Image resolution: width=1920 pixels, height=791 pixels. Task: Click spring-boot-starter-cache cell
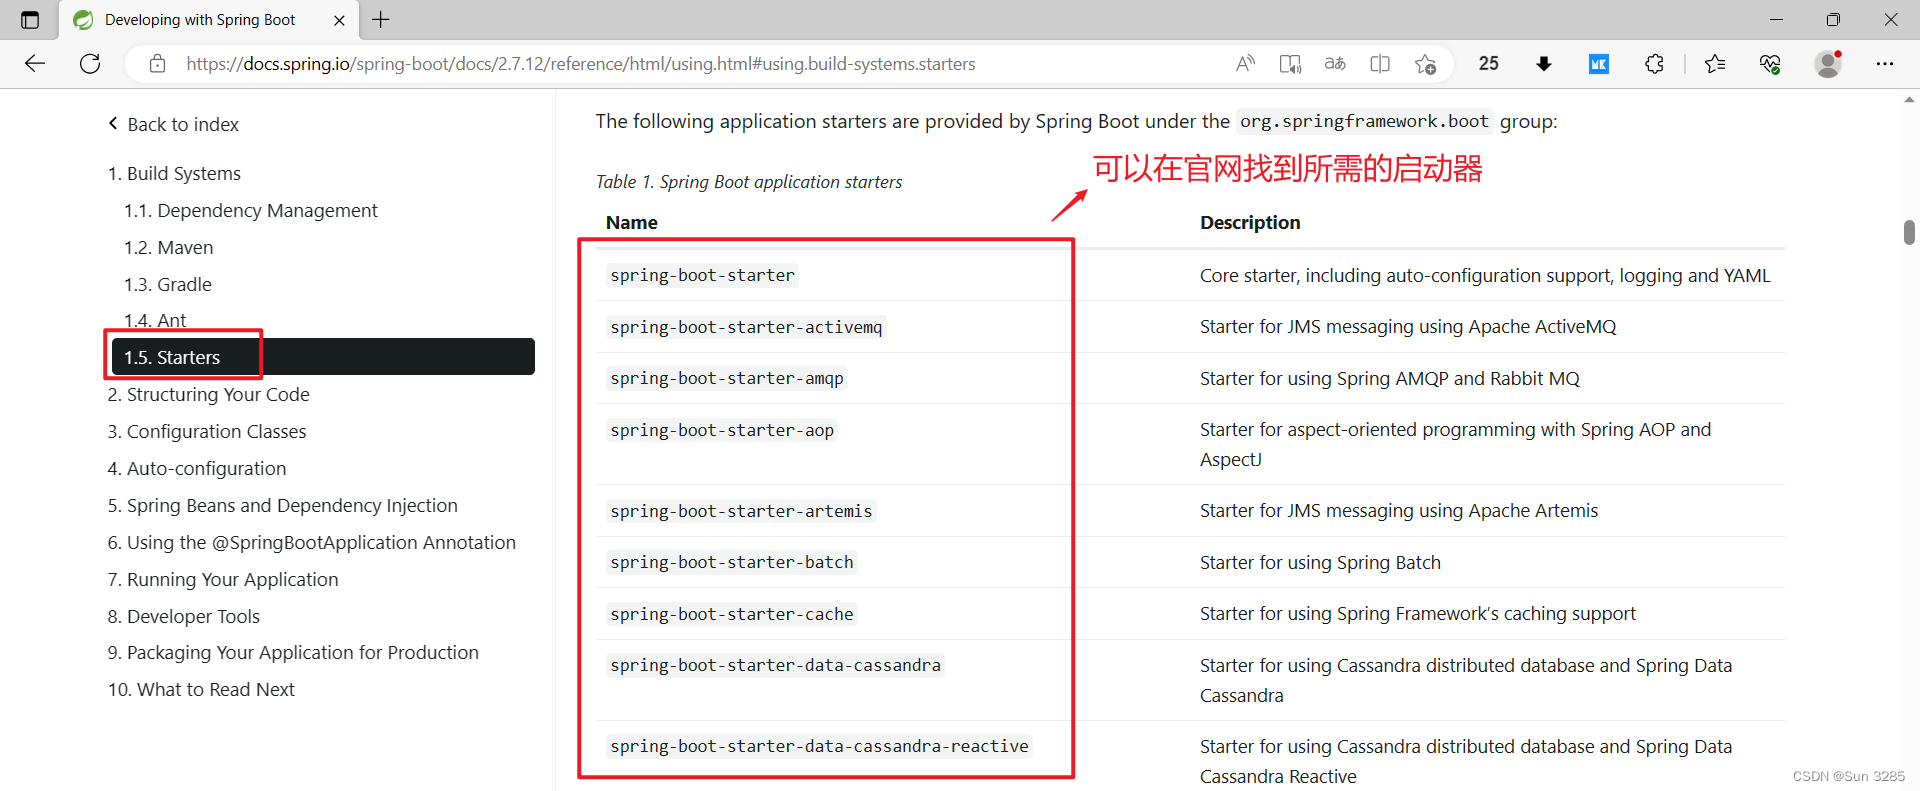(732, 614)
